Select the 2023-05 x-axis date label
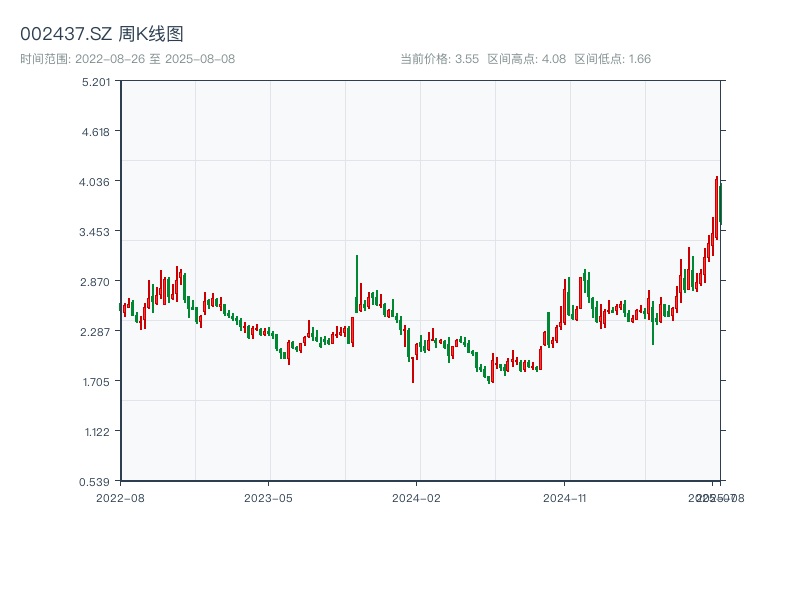This screenshot has width=800, height=600. 268,497
